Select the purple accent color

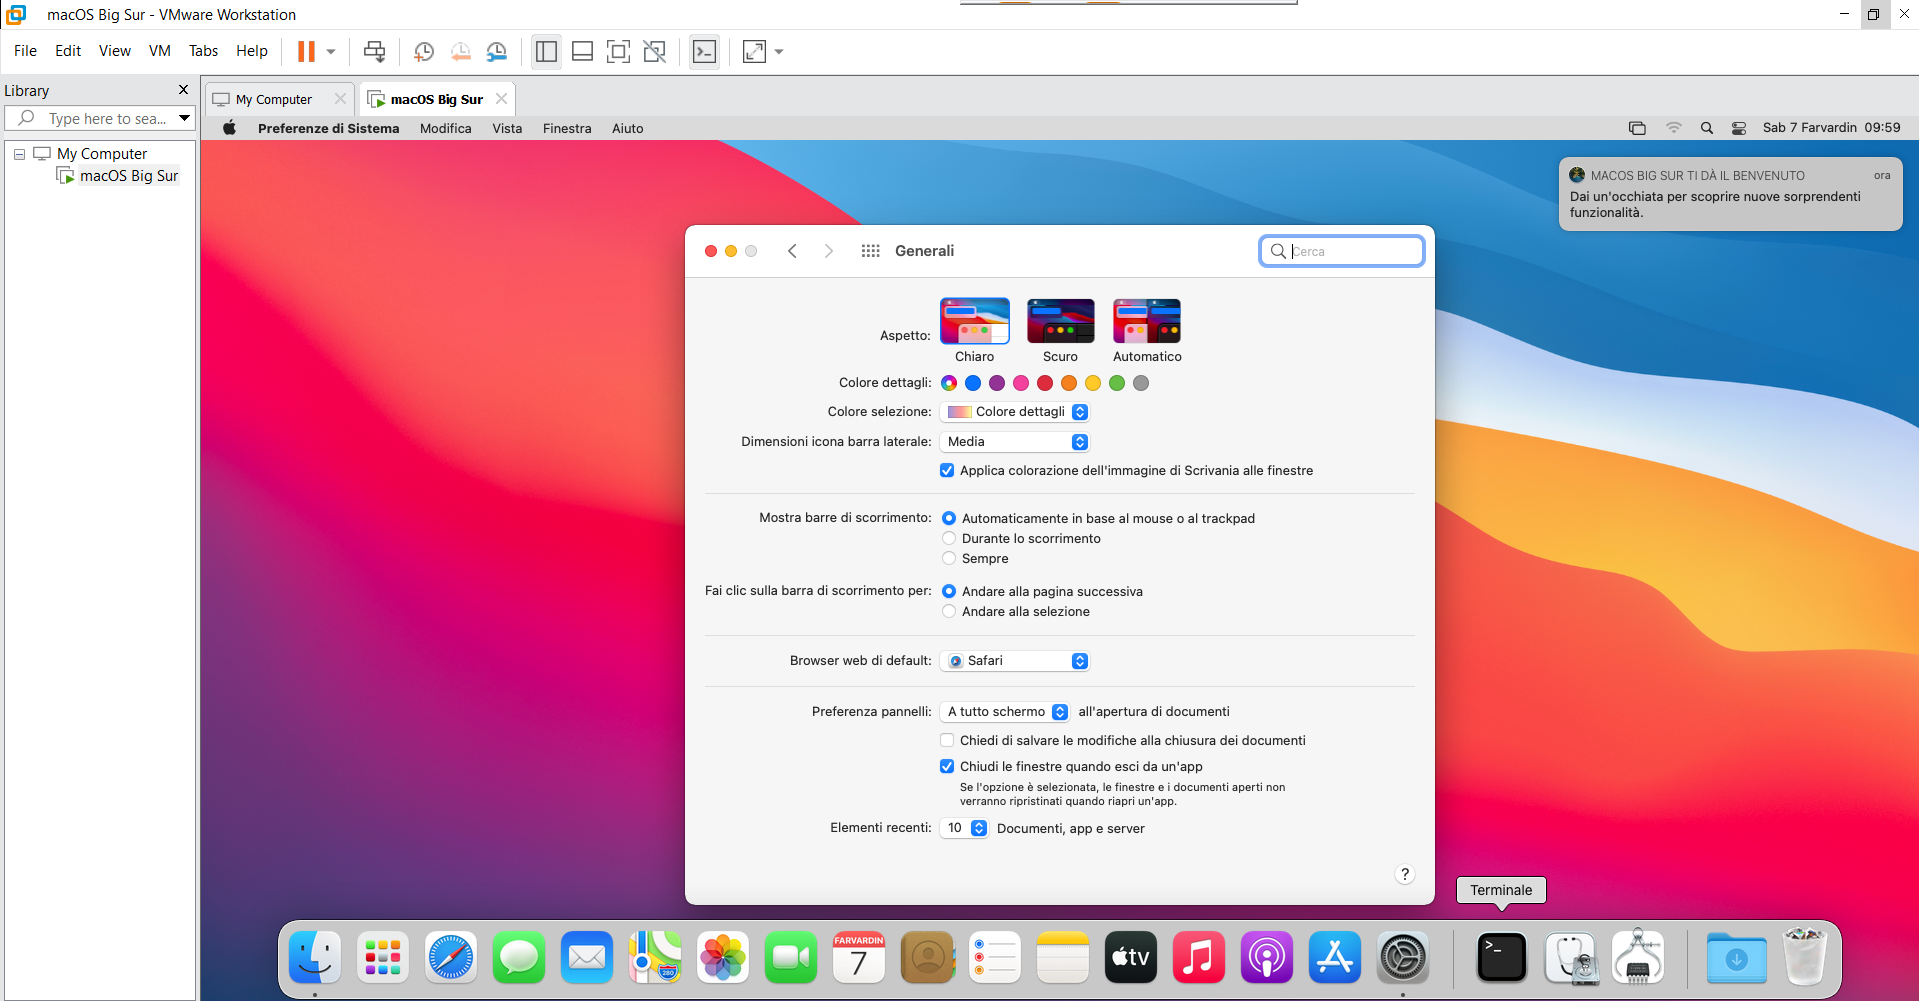[997, 383]
